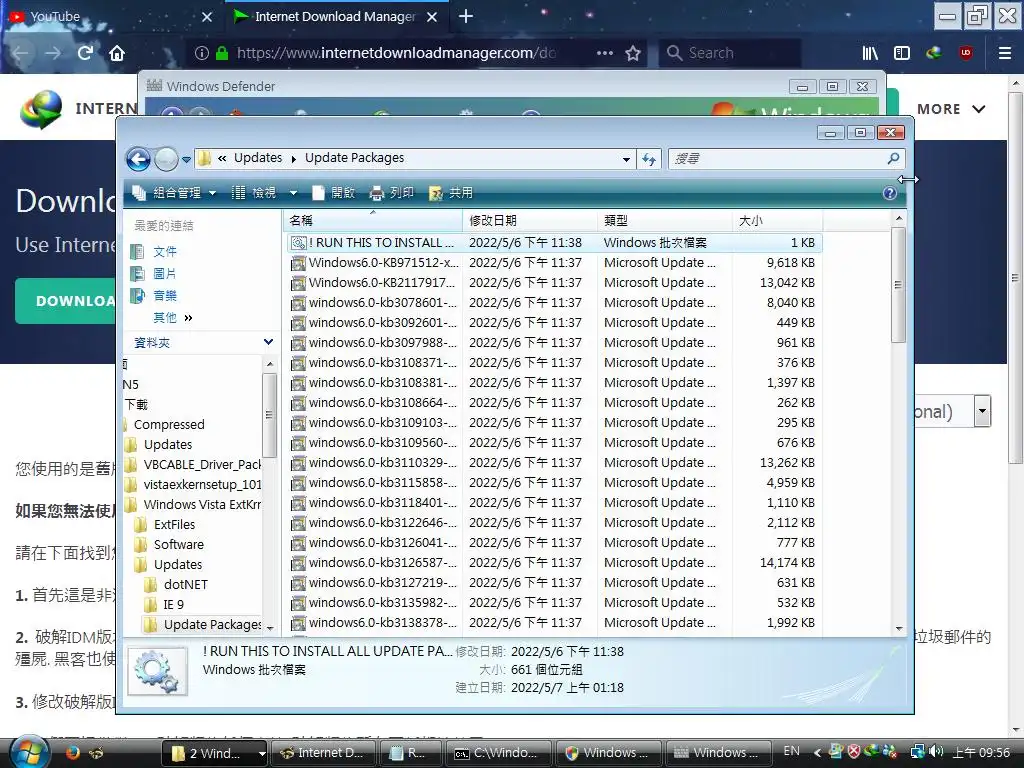The width and height of the screenshot is (1024, 768).
Task: Open the address bar history dropdown
Action: [x=626, y=159]
